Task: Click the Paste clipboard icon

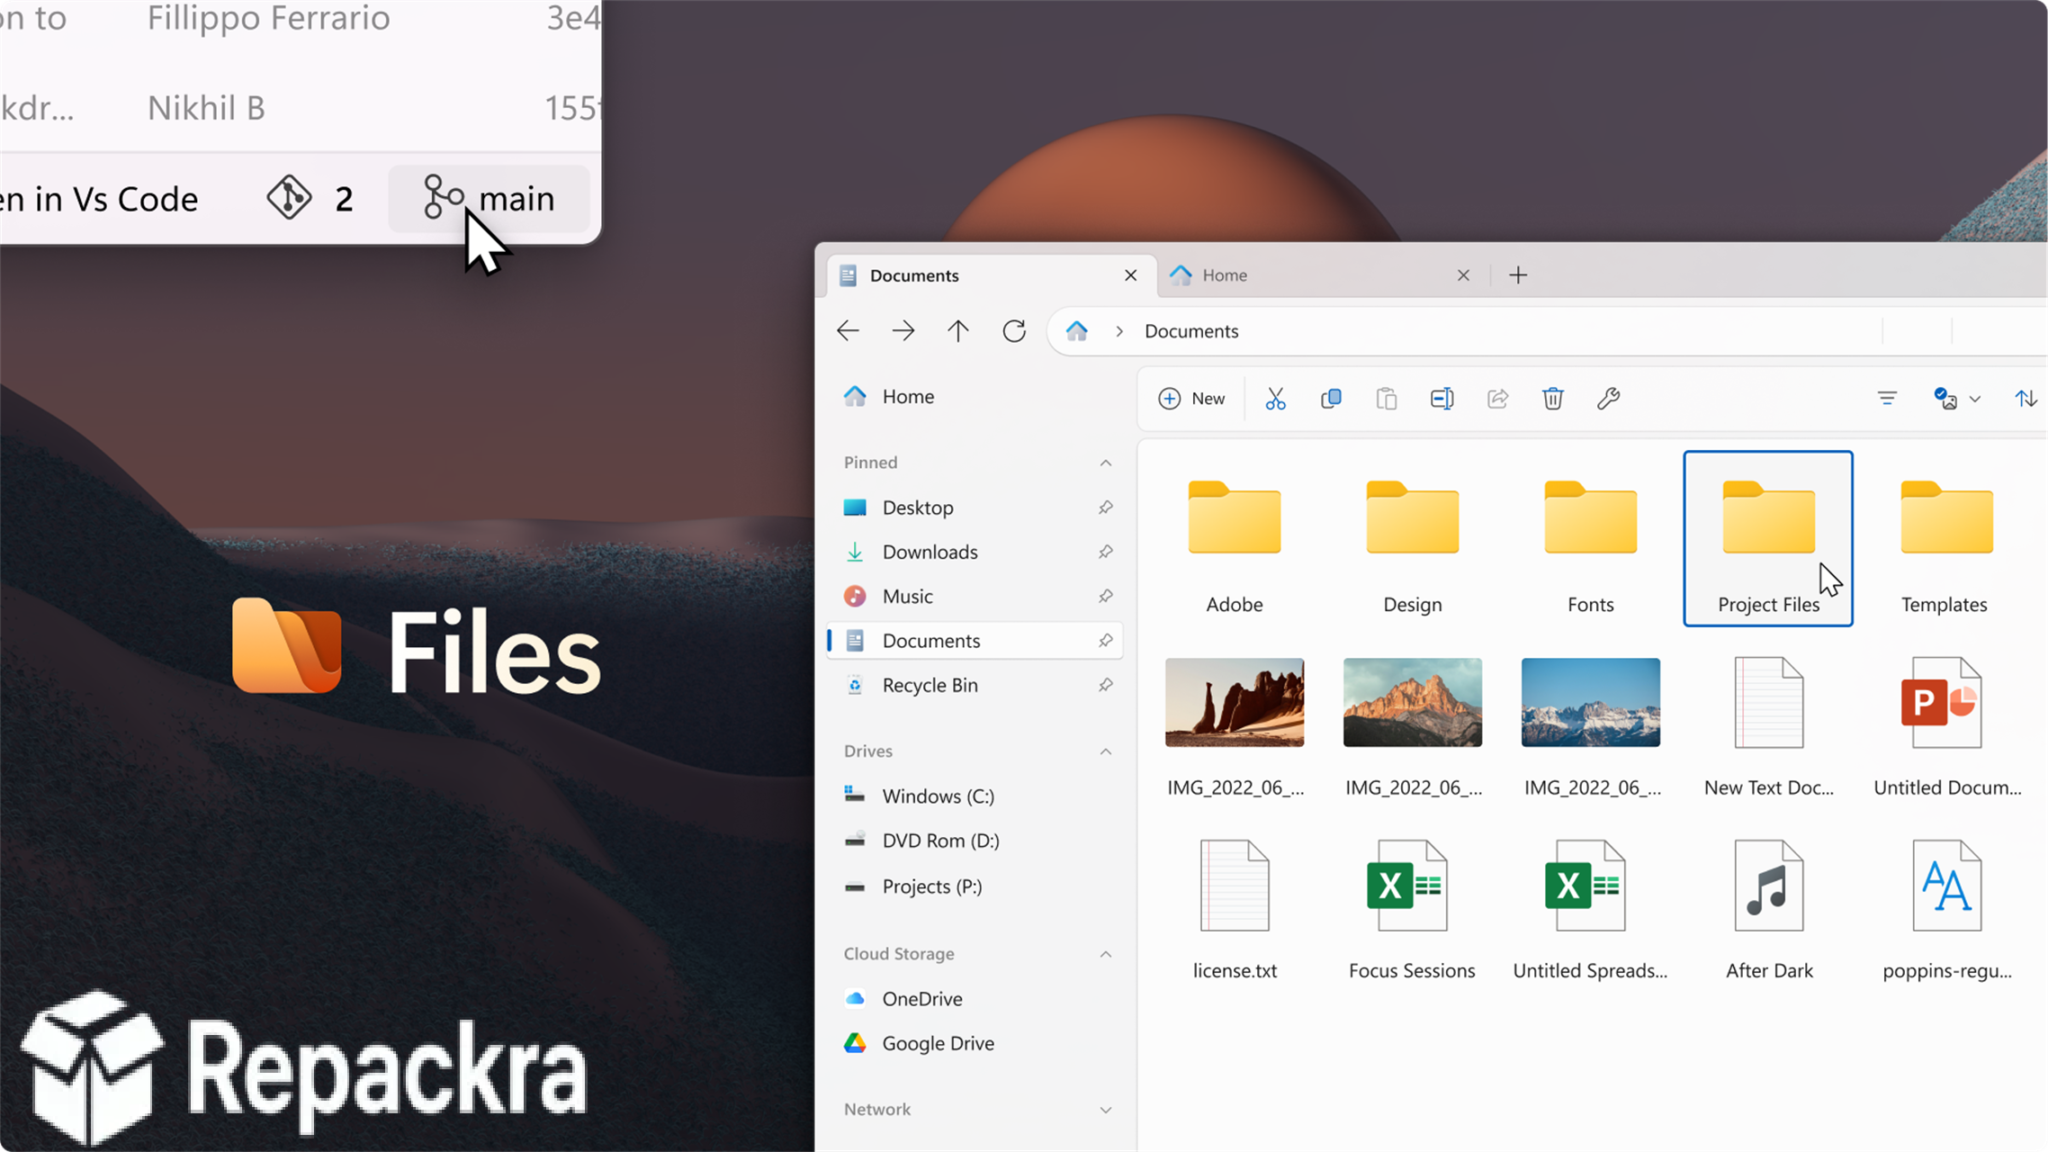Action: 1386,399
